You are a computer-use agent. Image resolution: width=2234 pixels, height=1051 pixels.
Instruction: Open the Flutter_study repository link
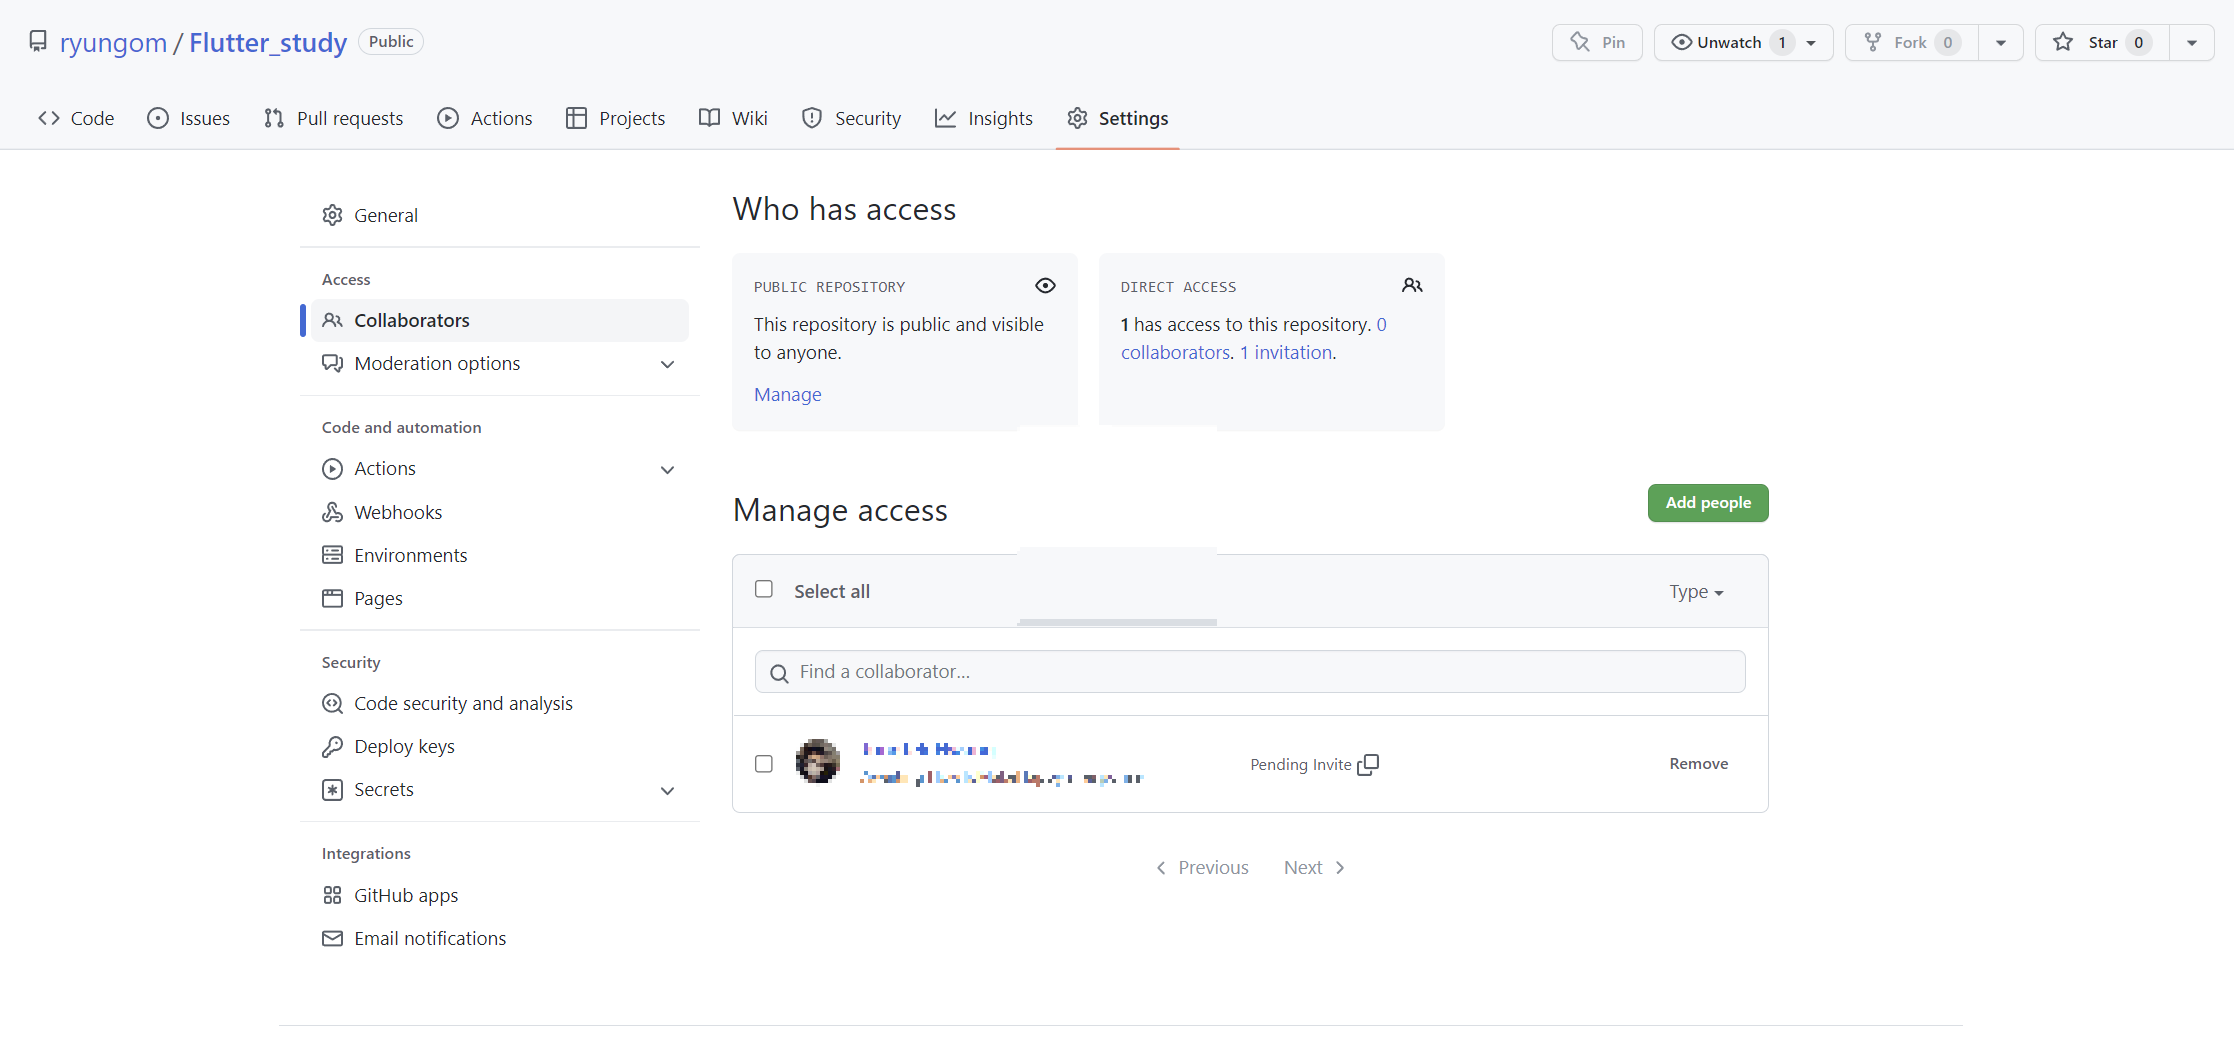coord(268,42)
